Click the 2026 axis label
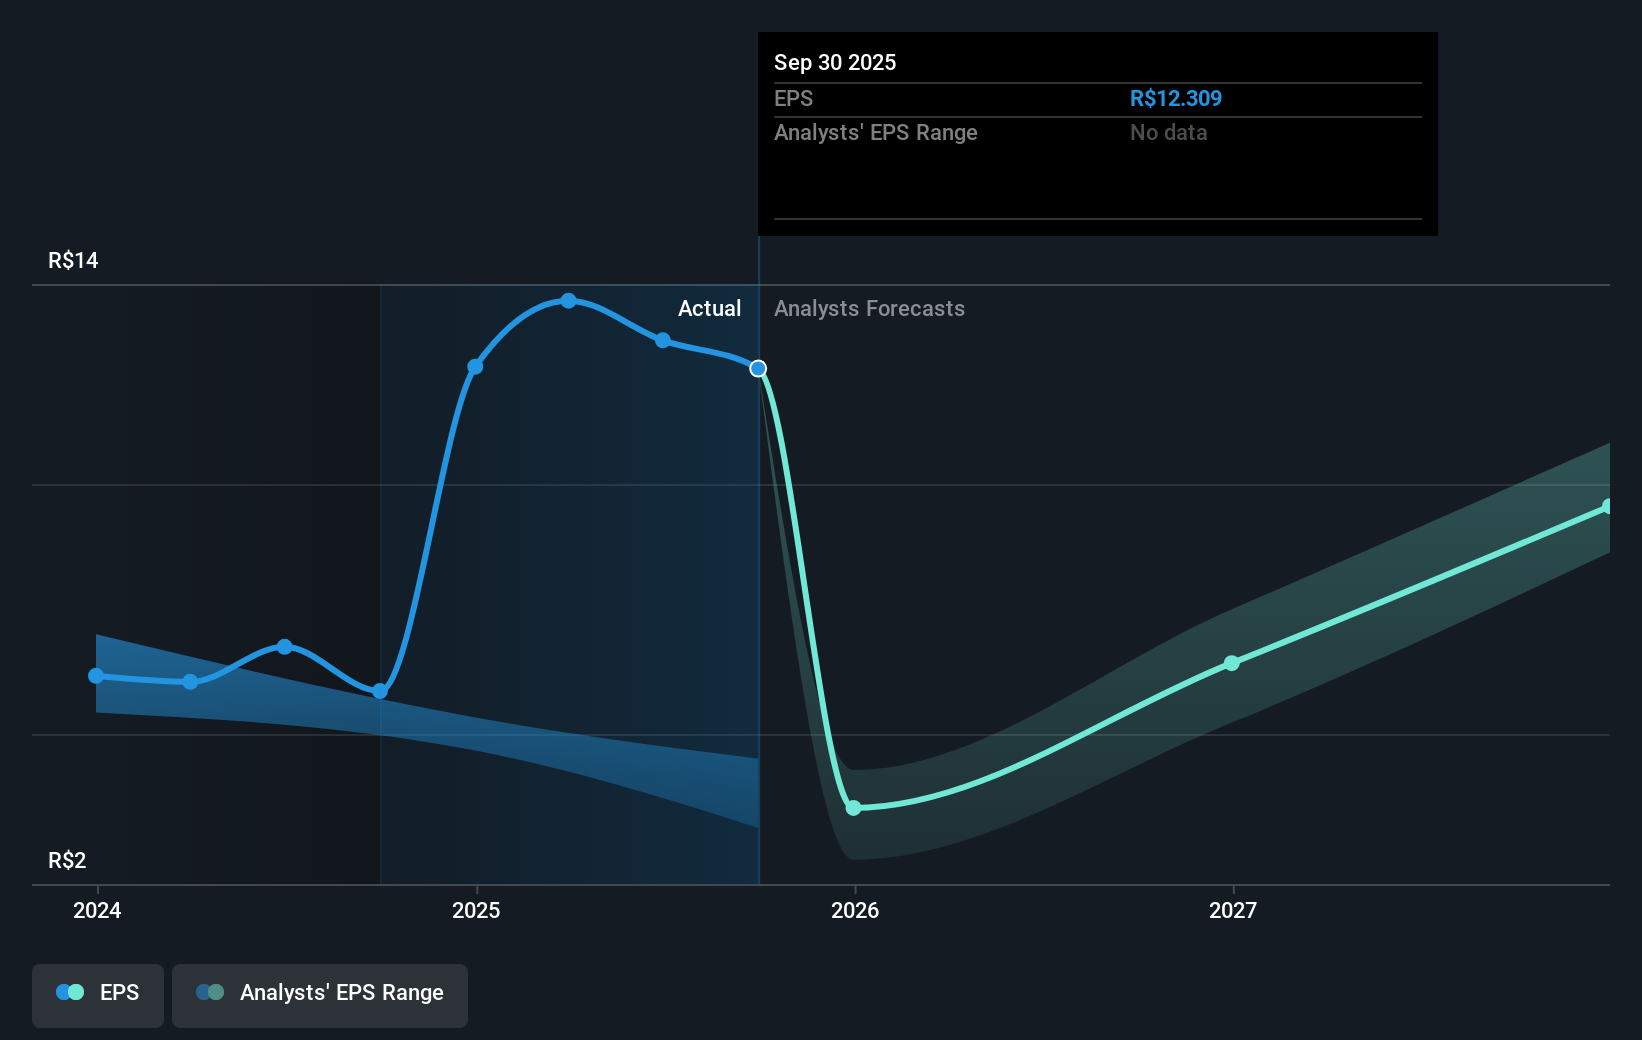This screenshot has width=1642, height=1040. [x=853, y=911]
